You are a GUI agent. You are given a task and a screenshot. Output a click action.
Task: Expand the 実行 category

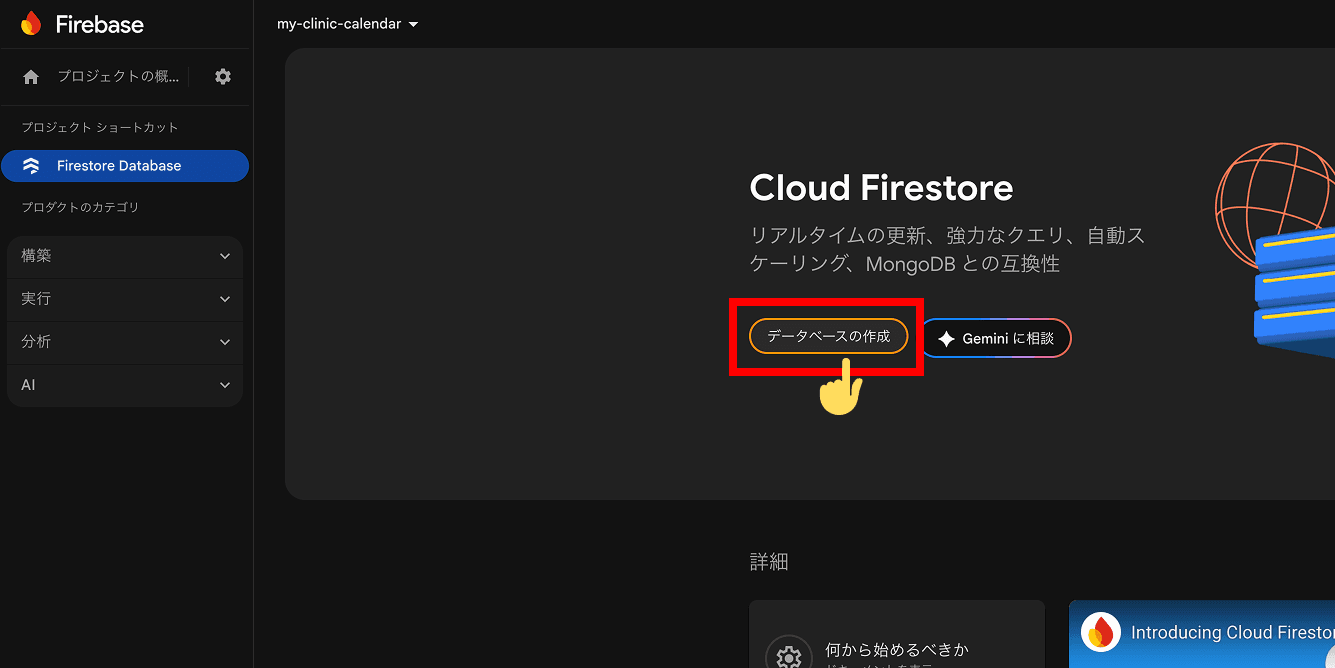[x=125, y=299]
